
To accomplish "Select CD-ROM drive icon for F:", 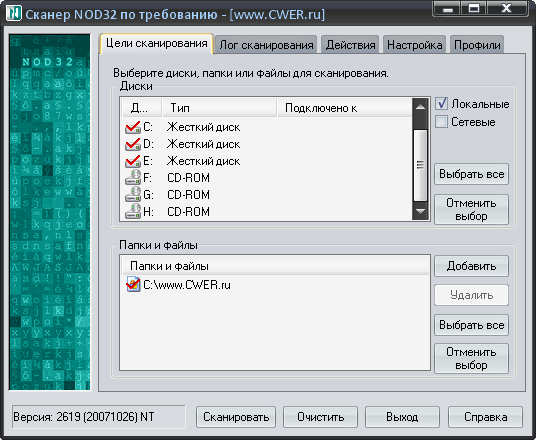I will coord(133,178).
